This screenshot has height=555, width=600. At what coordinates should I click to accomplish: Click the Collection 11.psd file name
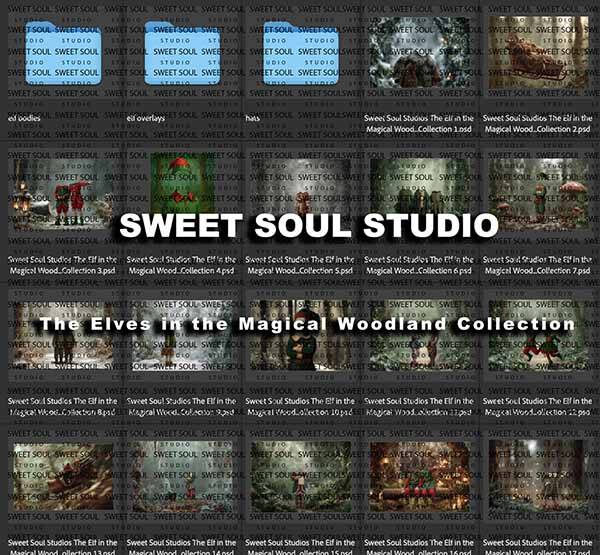point(419,406)
